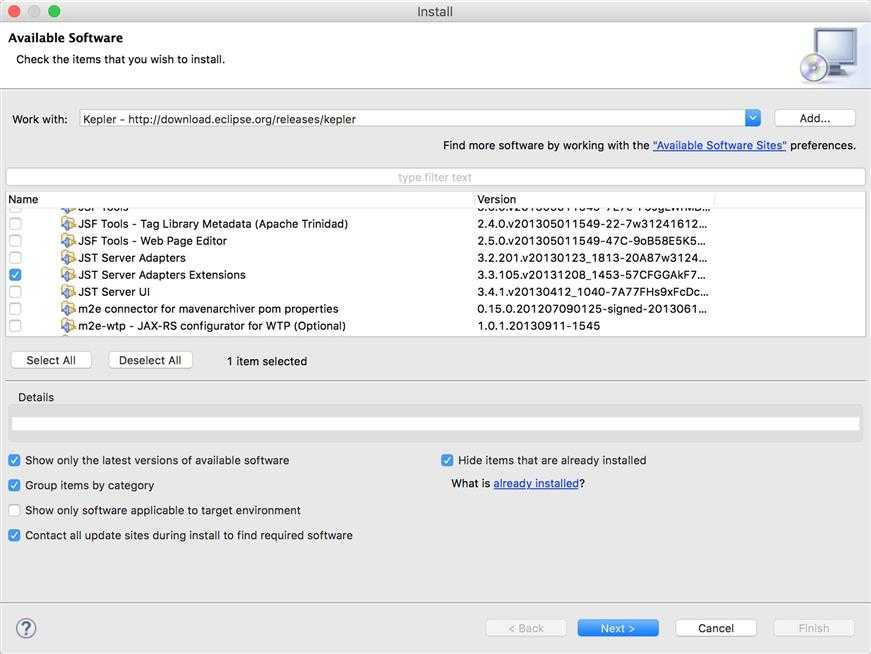Click the Add... button

point(815,118)
